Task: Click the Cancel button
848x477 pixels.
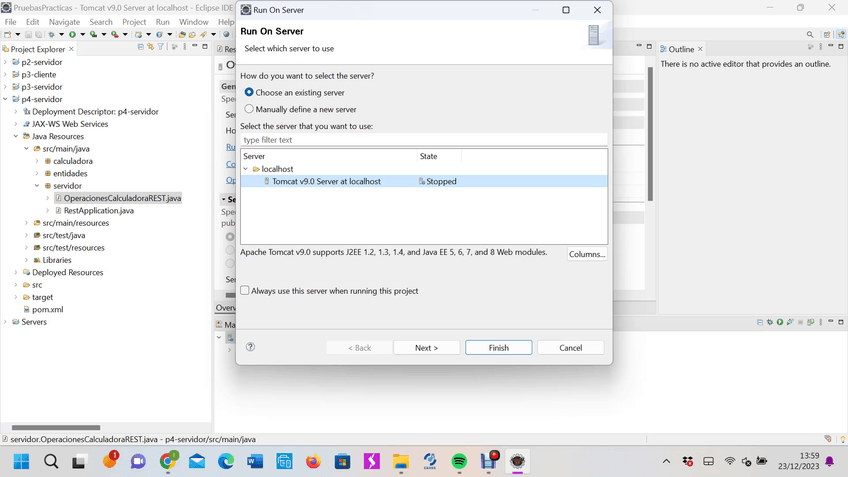Action: pyautogui.click(x=571, y=348)
